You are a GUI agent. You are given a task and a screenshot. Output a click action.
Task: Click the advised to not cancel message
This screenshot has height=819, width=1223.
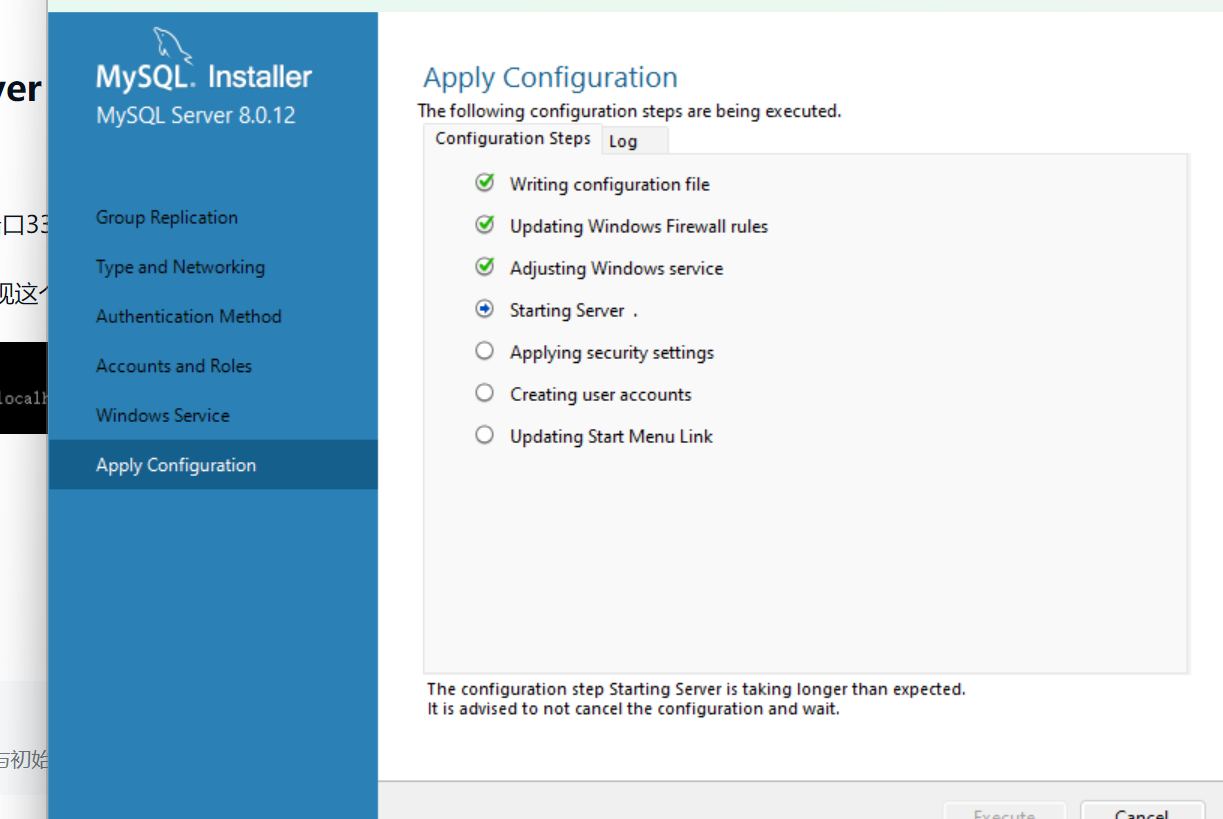(633, 709)
